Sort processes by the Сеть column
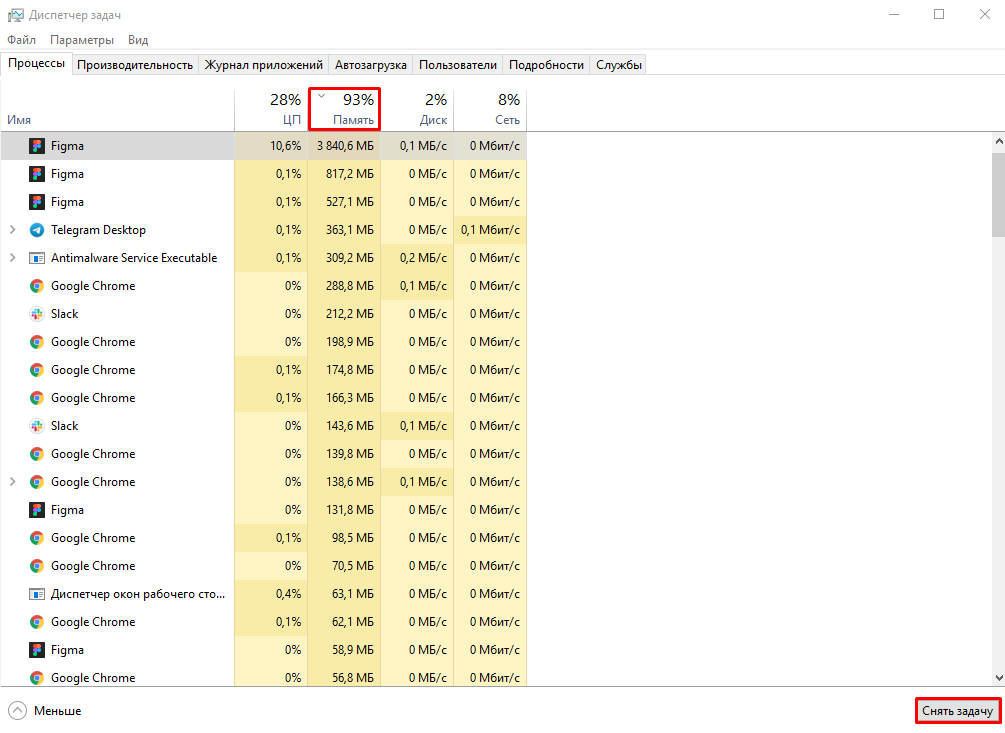Image resolution: width=1005 pixels, height=733 pixels. click(x=490, y=109)
